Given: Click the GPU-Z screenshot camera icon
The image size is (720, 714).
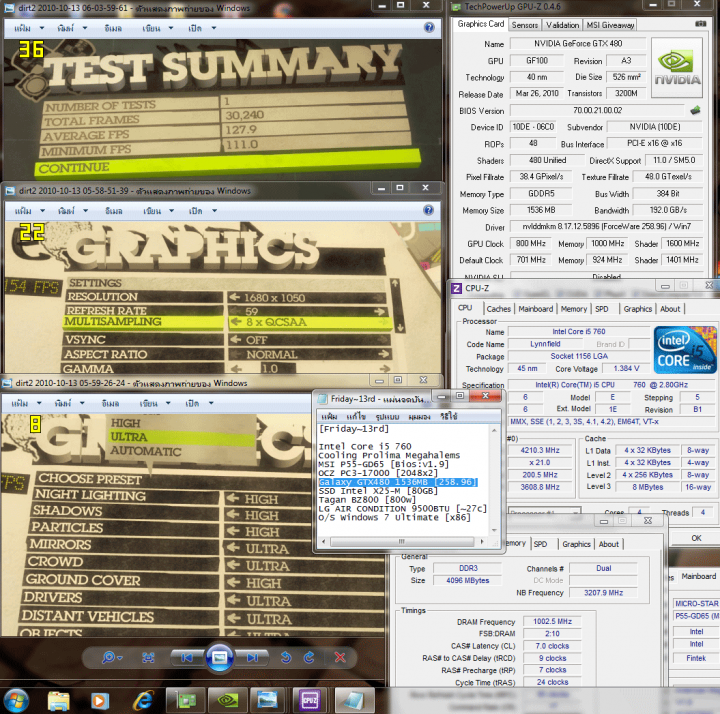Looking at the screenshot, I should point(700,23).
